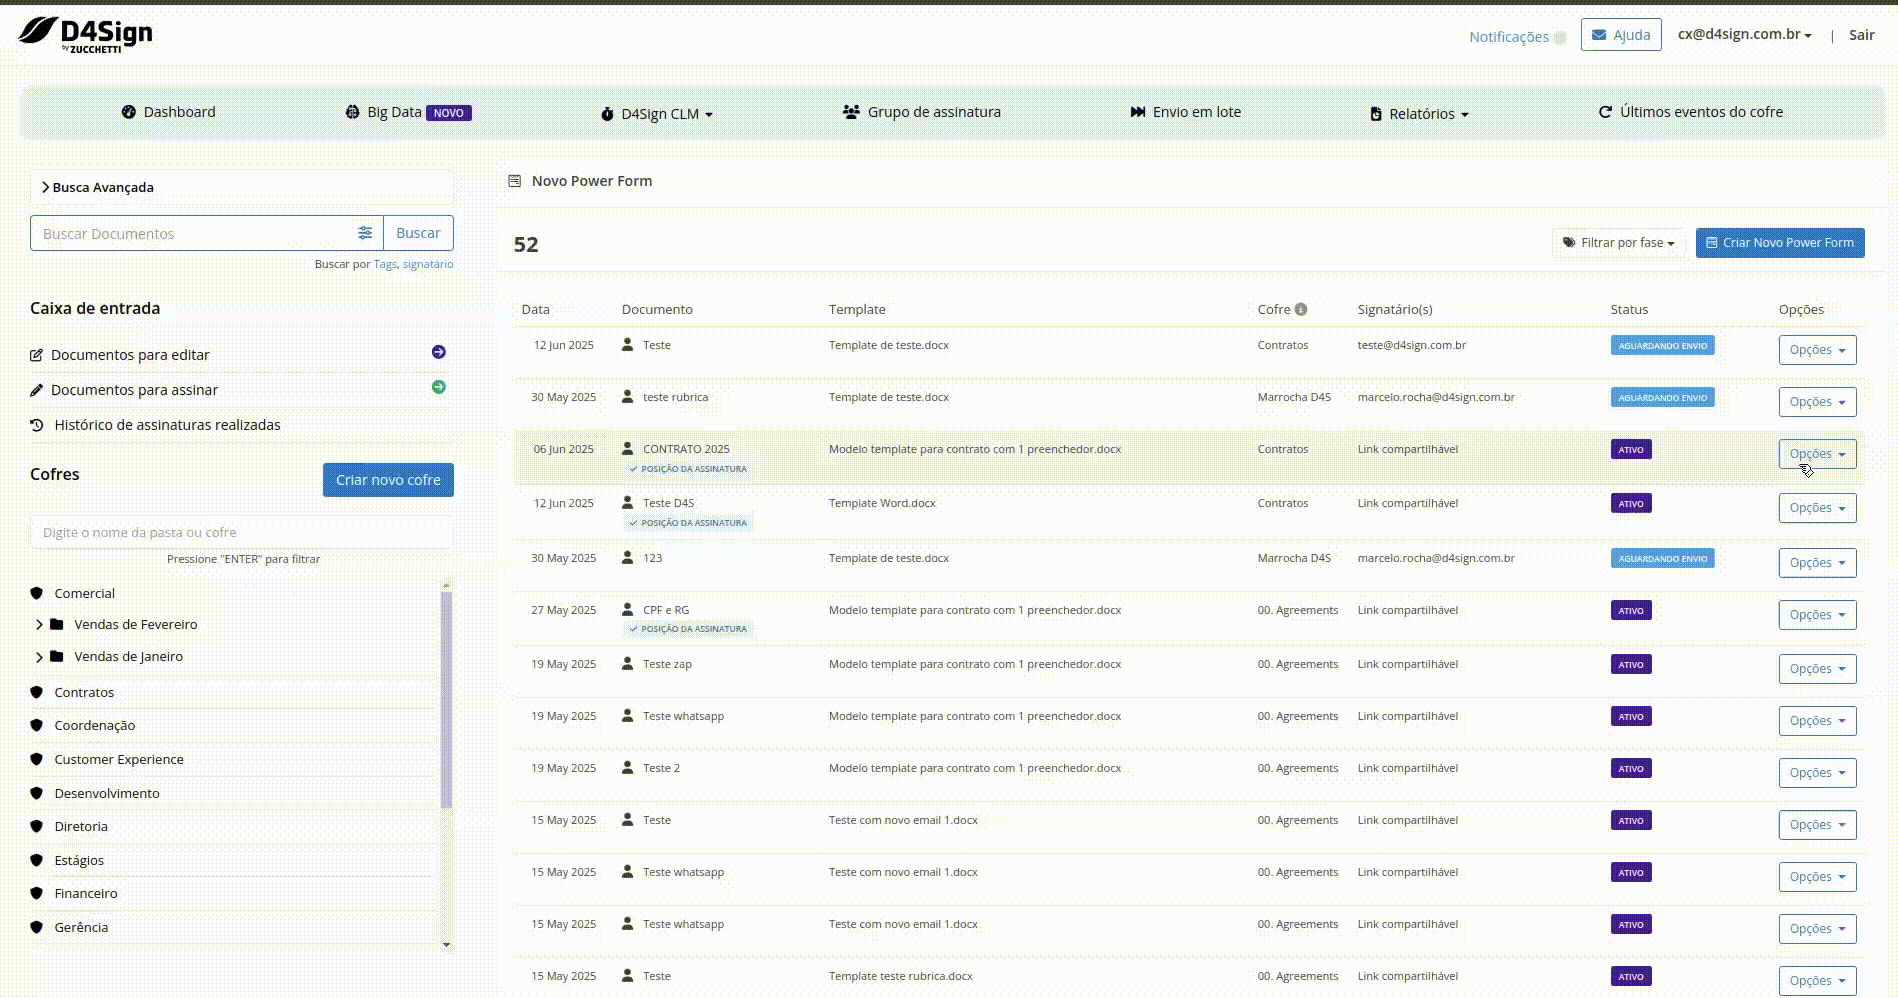Click the person icon in teste rubrica row
The height and width of the screenshot is (998, 1898).
[x=628, y=397]
